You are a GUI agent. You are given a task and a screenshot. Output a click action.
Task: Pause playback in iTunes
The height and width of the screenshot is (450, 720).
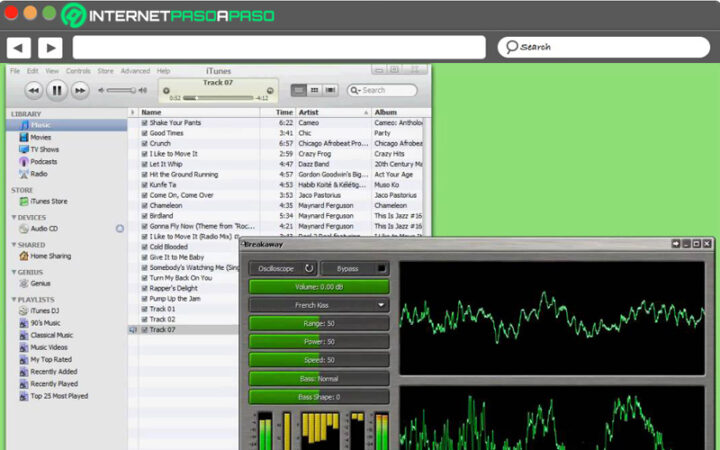click(56, 90)
